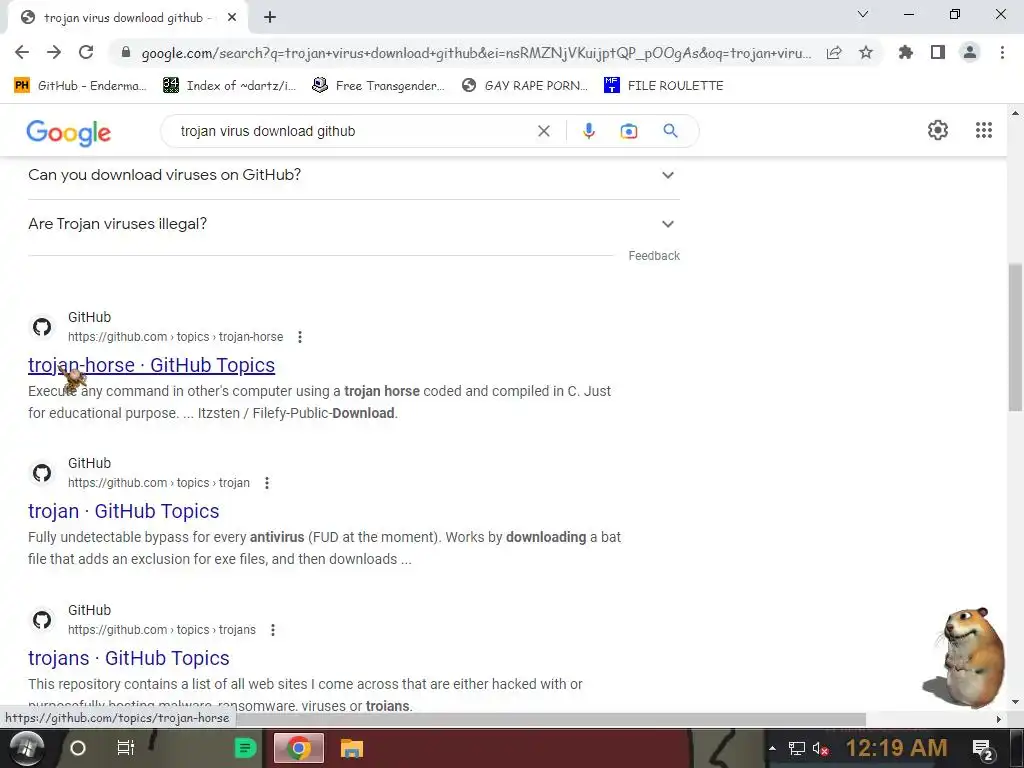The image size is (1024, 768).
Task: Share this page from the address bar
Action: click(x=834, y=53)
